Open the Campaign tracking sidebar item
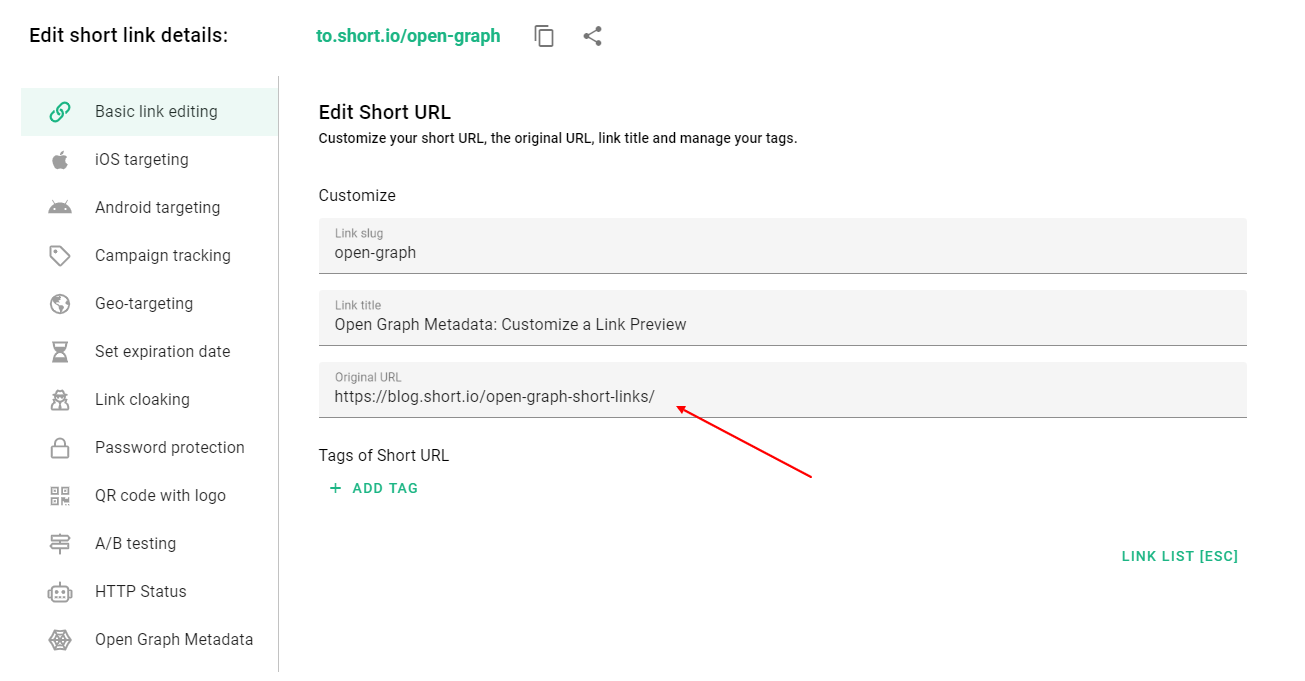 pos(165,255)
